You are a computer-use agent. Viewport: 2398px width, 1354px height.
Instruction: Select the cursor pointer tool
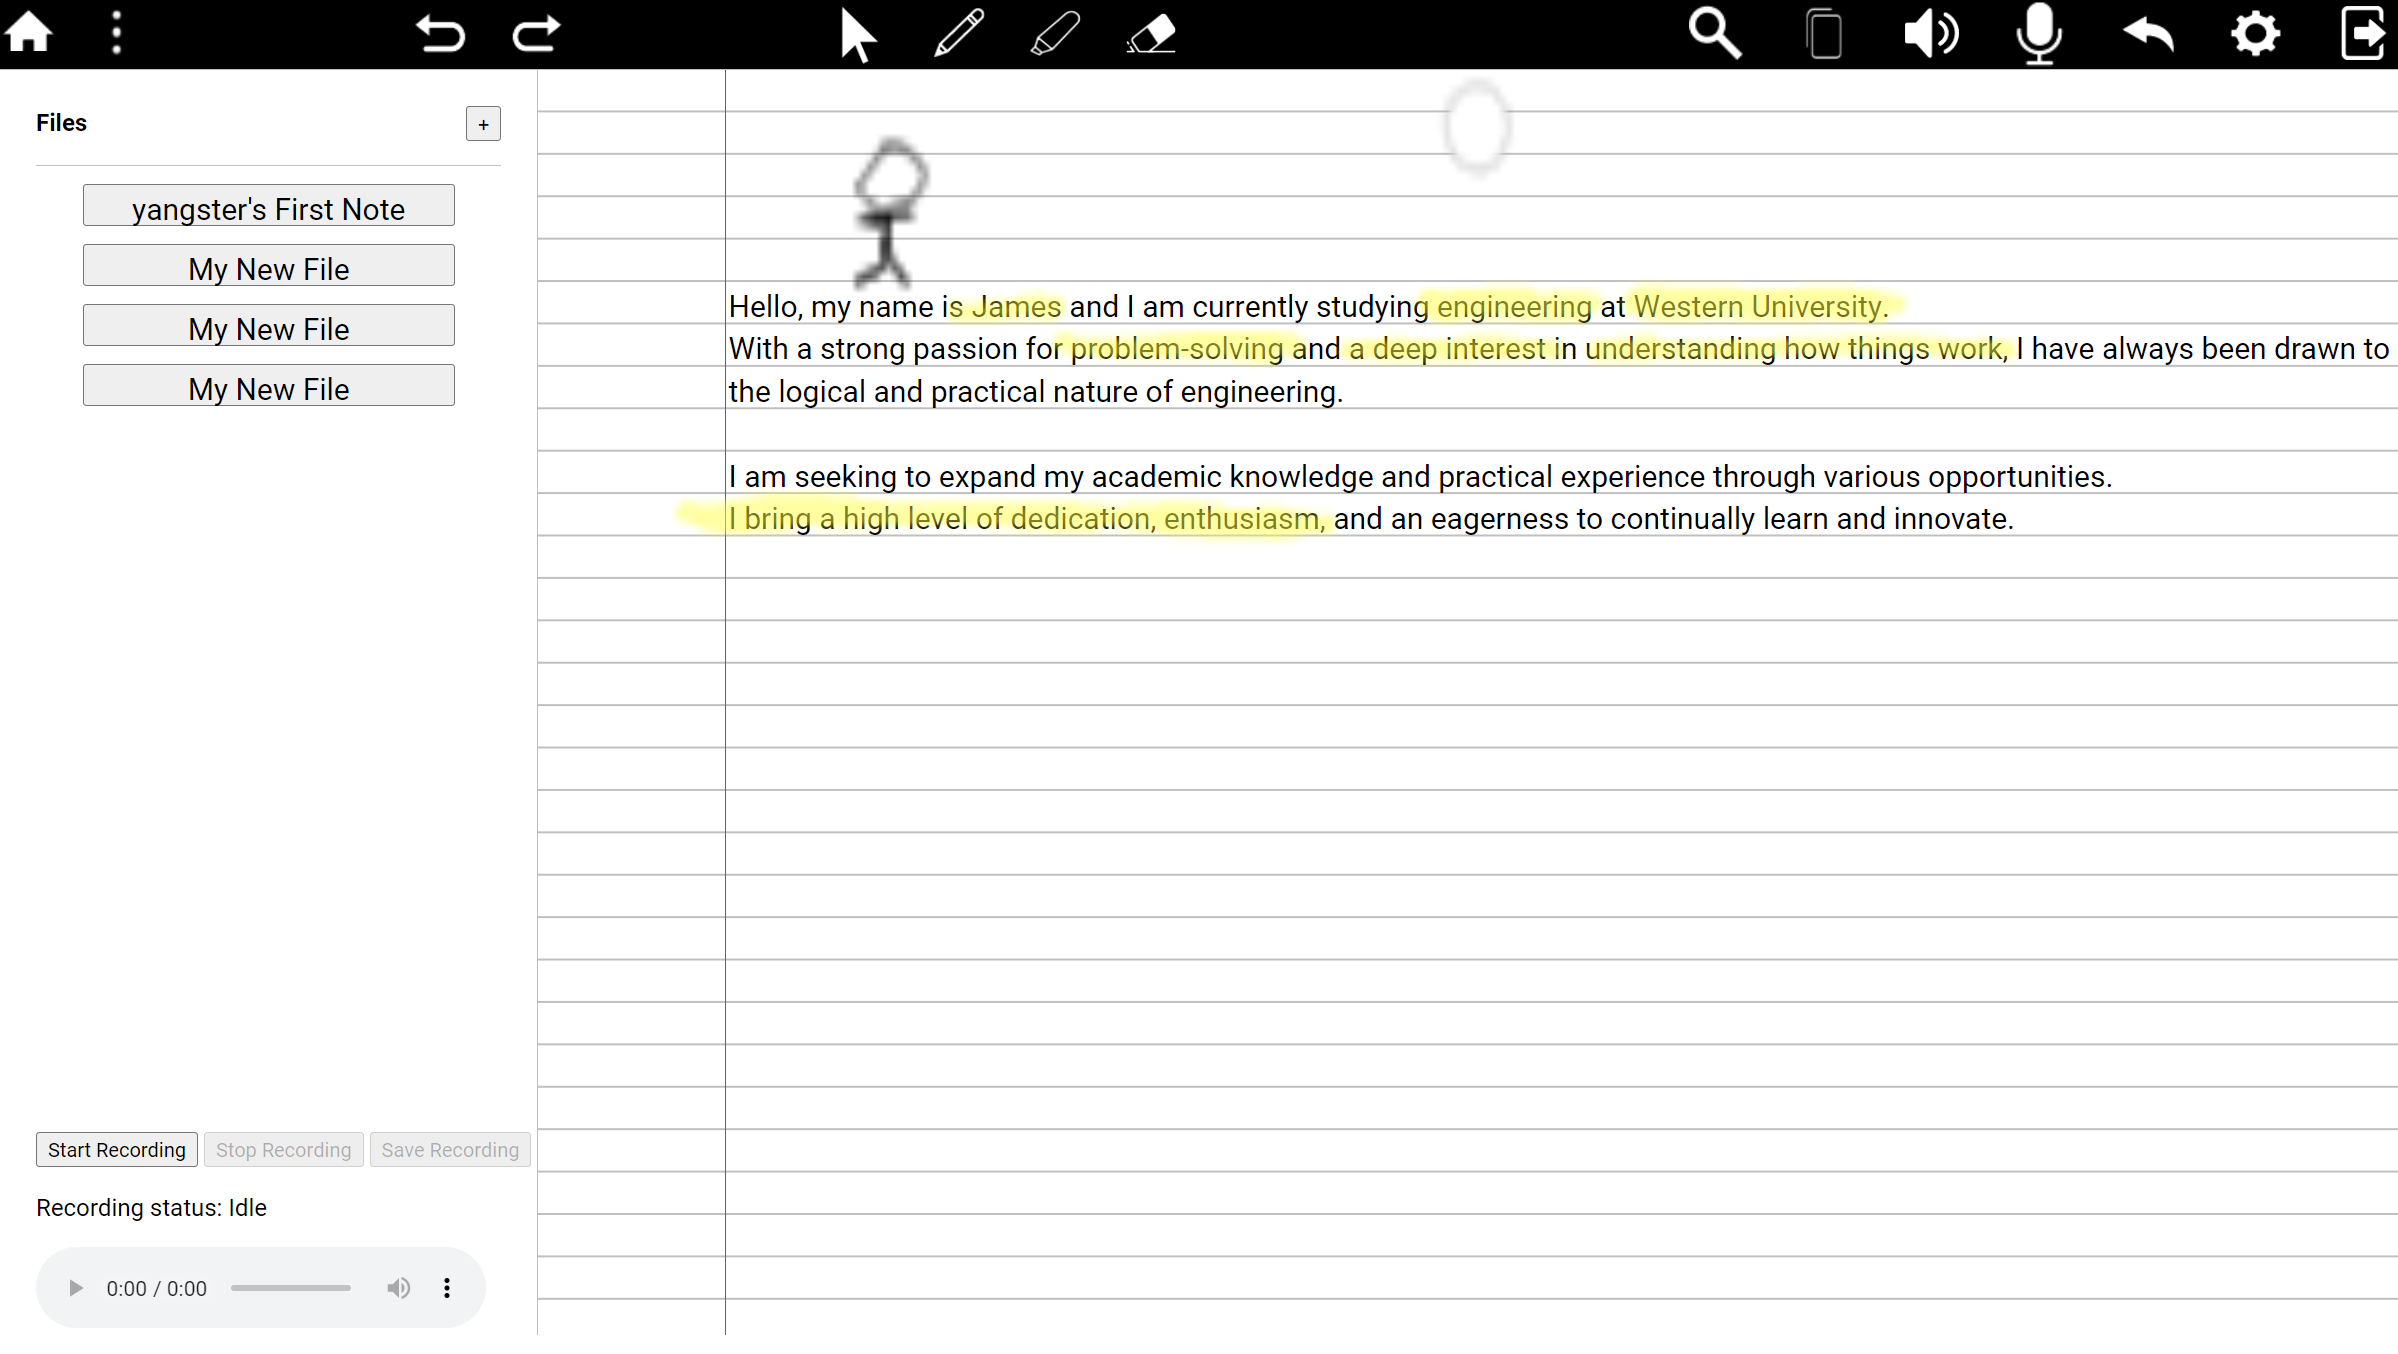coord(857,35)
